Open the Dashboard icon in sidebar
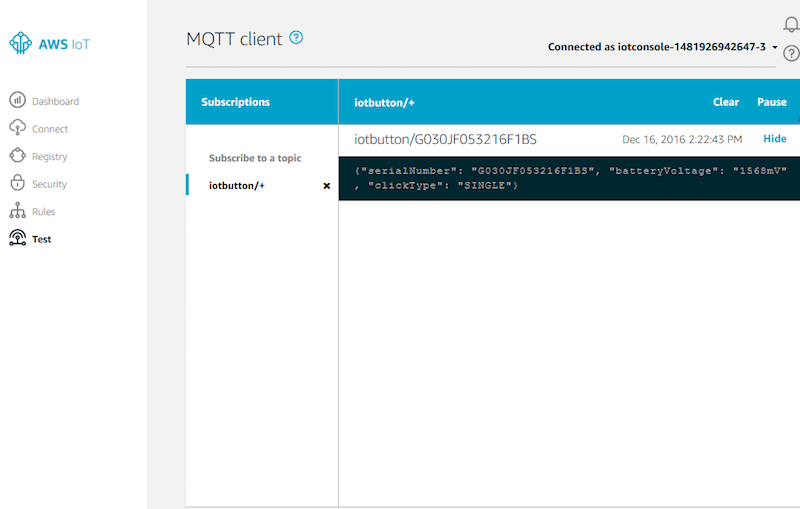 click(x=17, y=100)
